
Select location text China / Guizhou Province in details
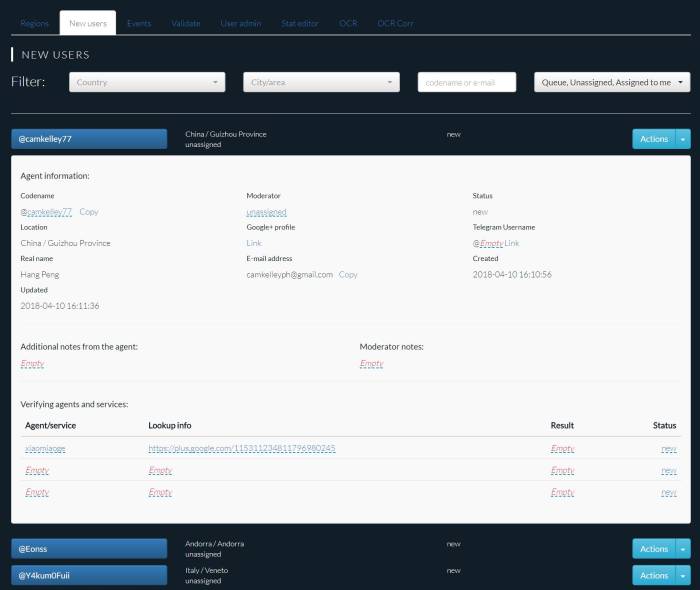tap(65, 243)
